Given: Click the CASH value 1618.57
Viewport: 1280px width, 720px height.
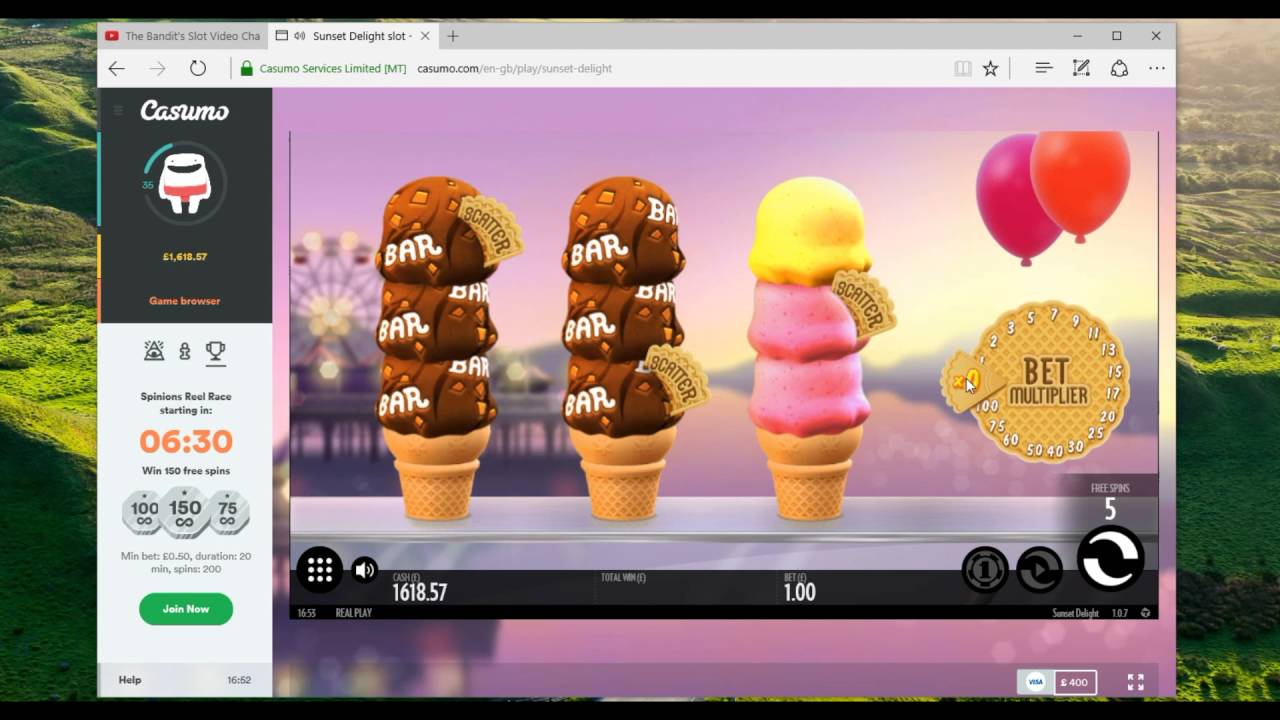Looking at the screenshot, I should 419,592.
